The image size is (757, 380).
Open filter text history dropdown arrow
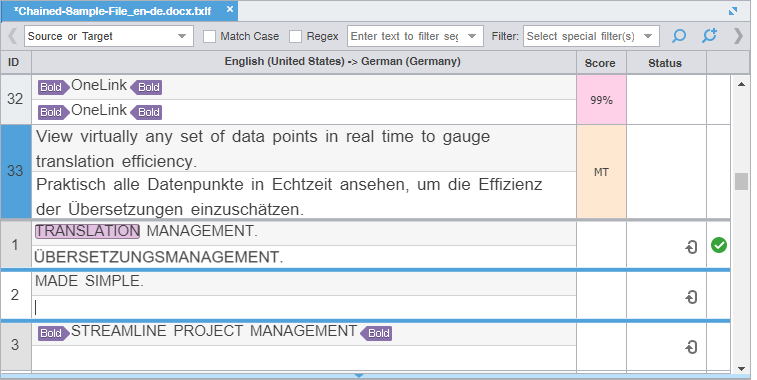(x=472, y=36)
